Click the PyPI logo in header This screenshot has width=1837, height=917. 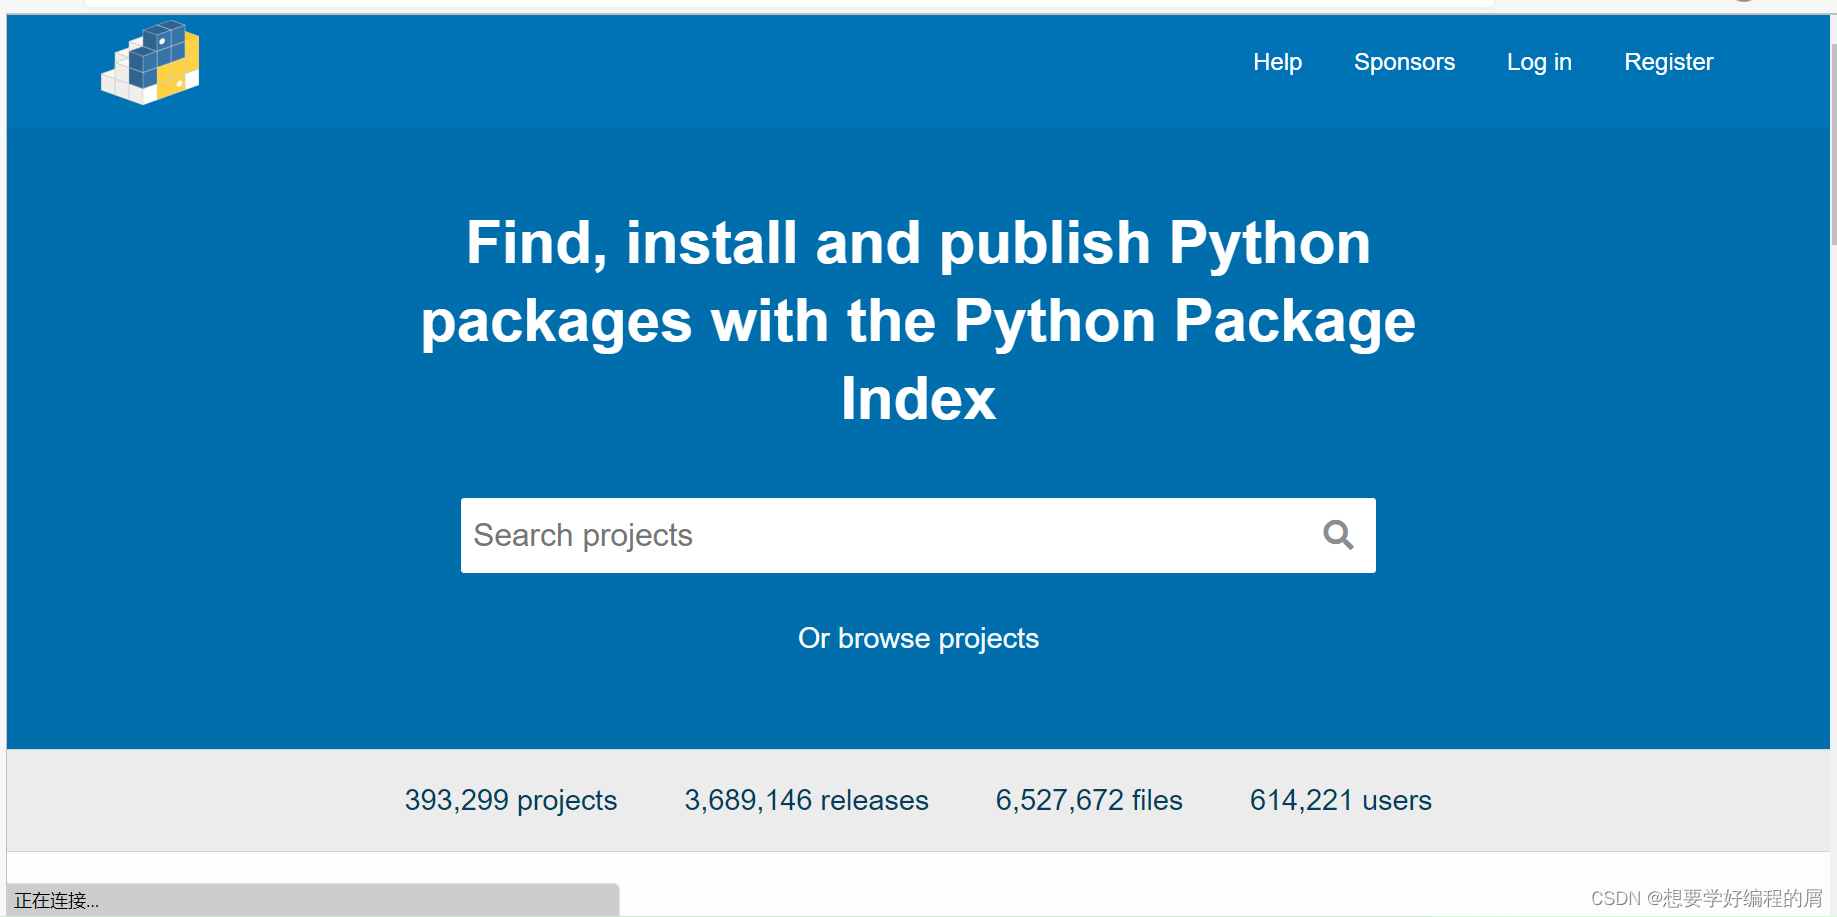coord(150,63)
